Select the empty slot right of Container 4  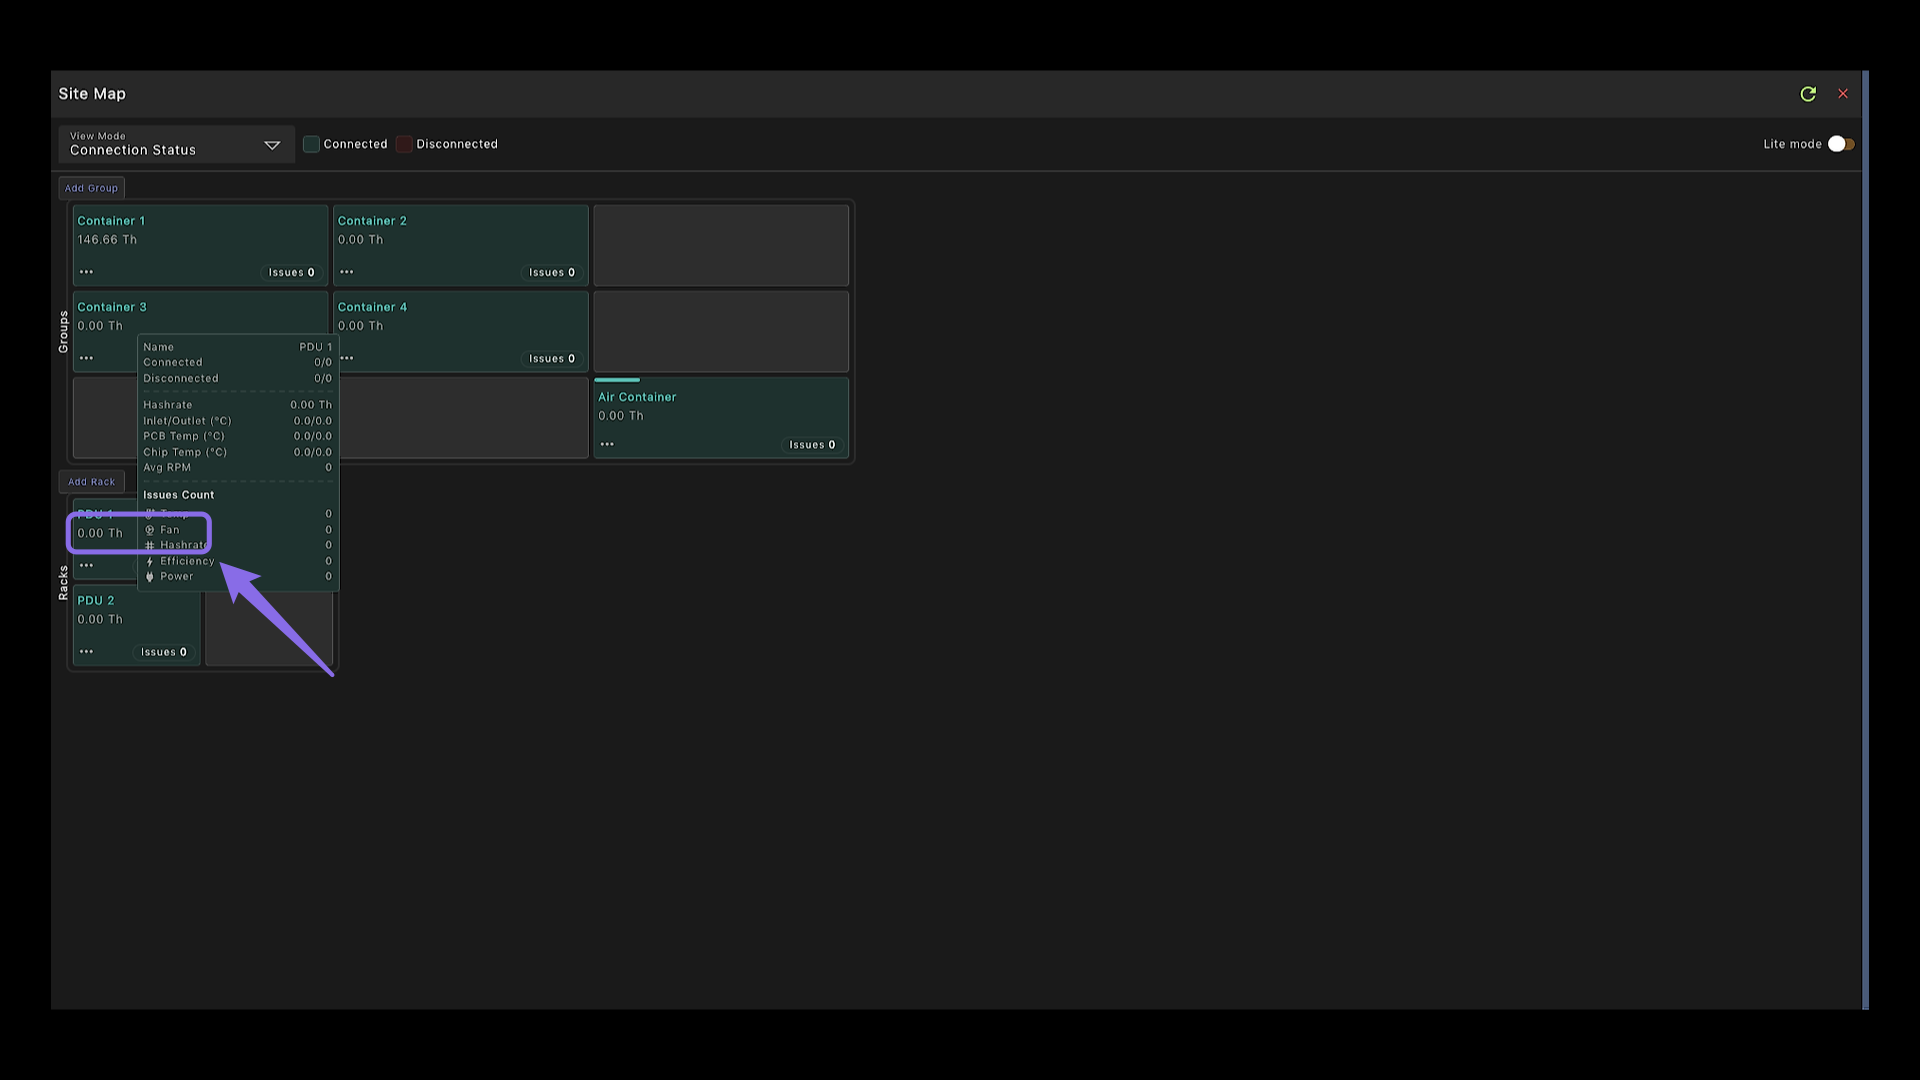[x=721, y=332]
